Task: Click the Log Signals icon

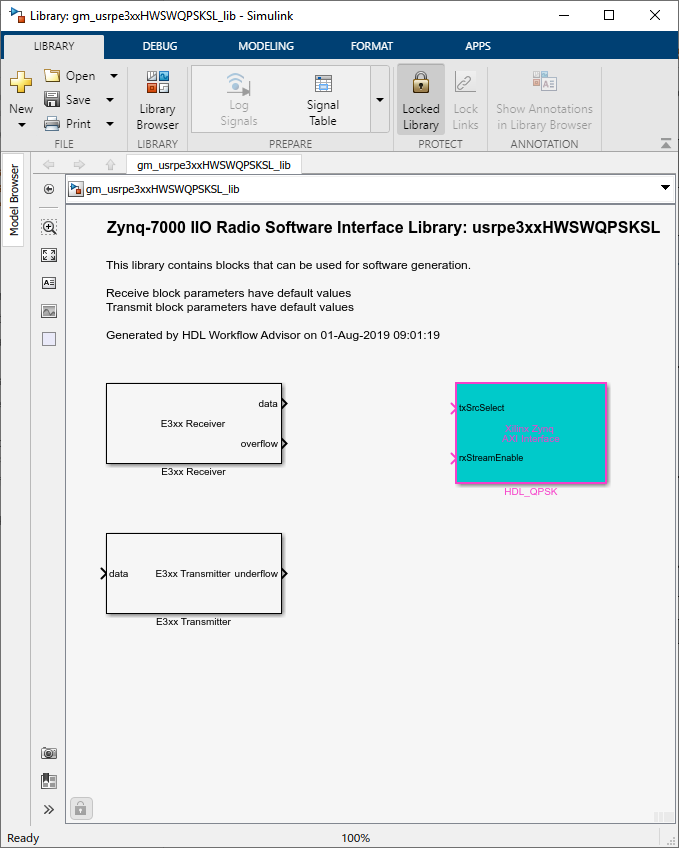Action: (238, 84)
